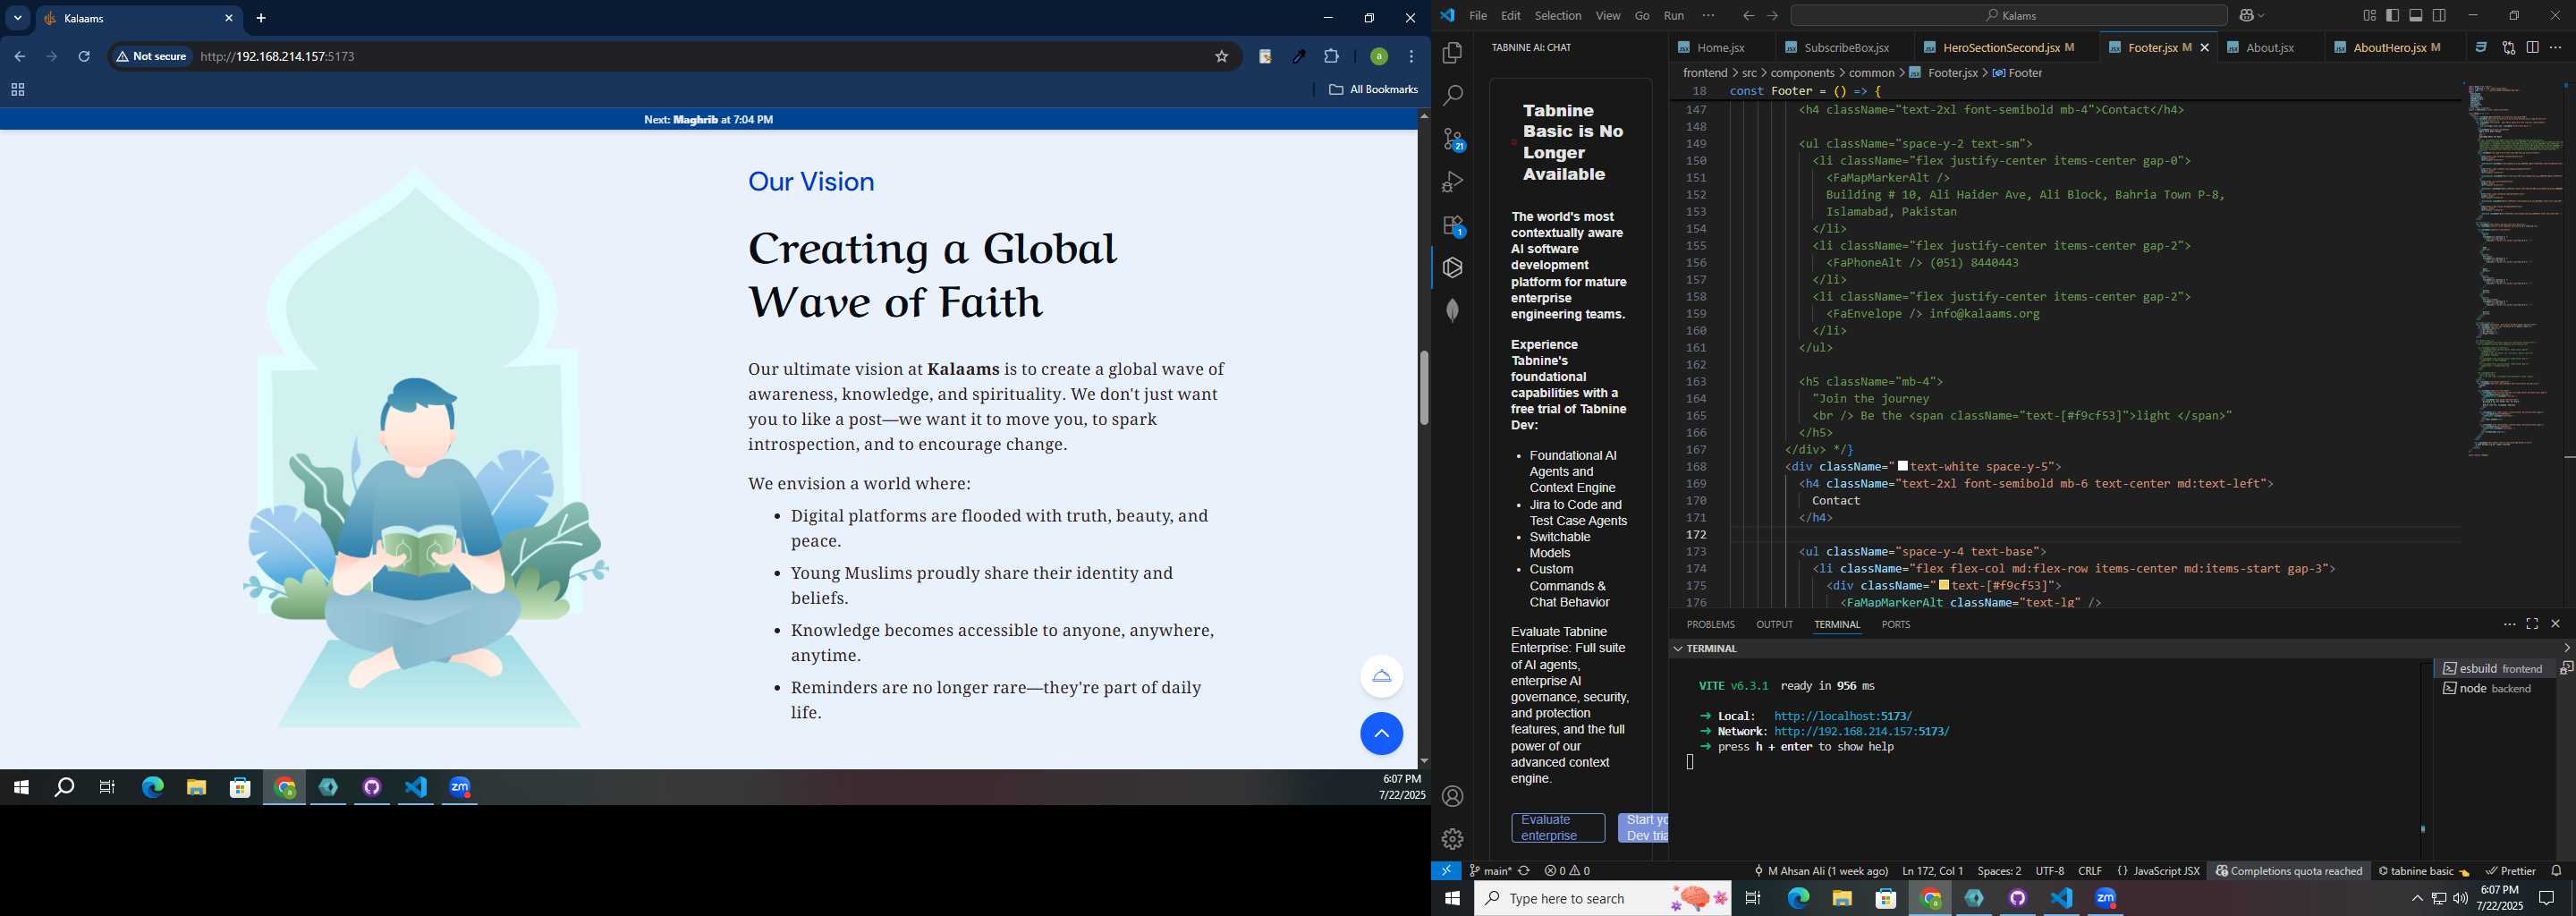This screenshot has width=2576, height=916.
Task: Click the Customize Layout icon in VS Code
Action: coord(2369,16)
